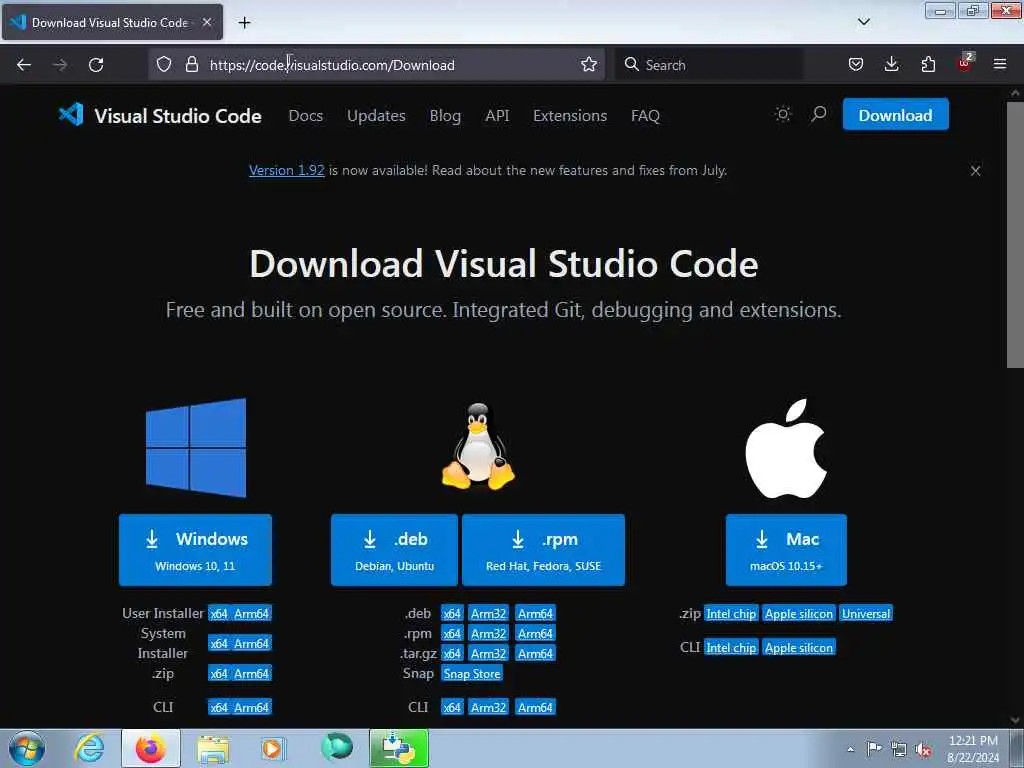
Task: Open the Version 1.92 link
Action: [x=287, y=170]
